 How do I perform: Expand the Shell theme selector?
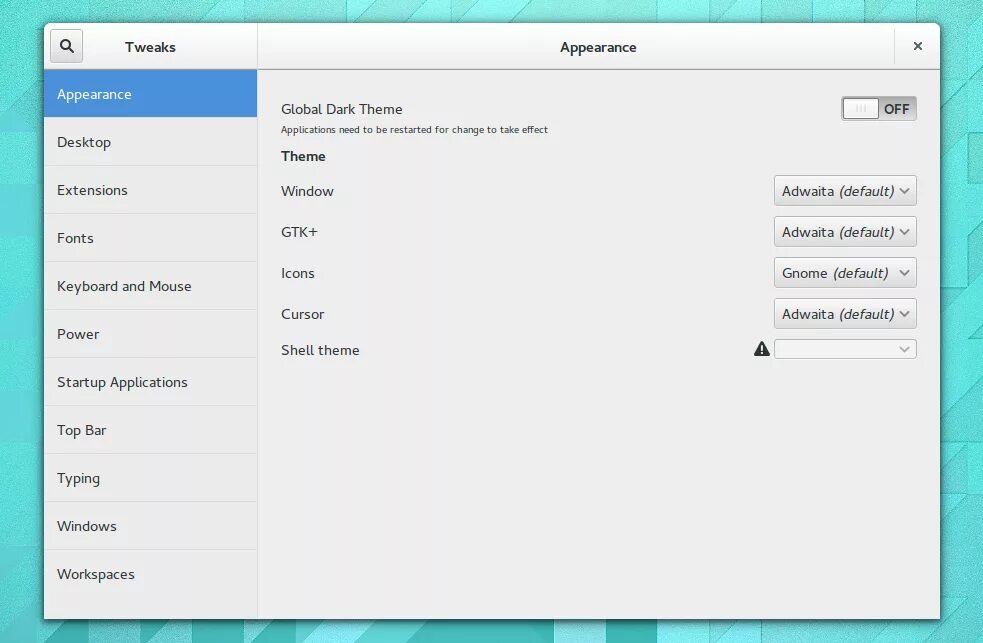[845, 349]
